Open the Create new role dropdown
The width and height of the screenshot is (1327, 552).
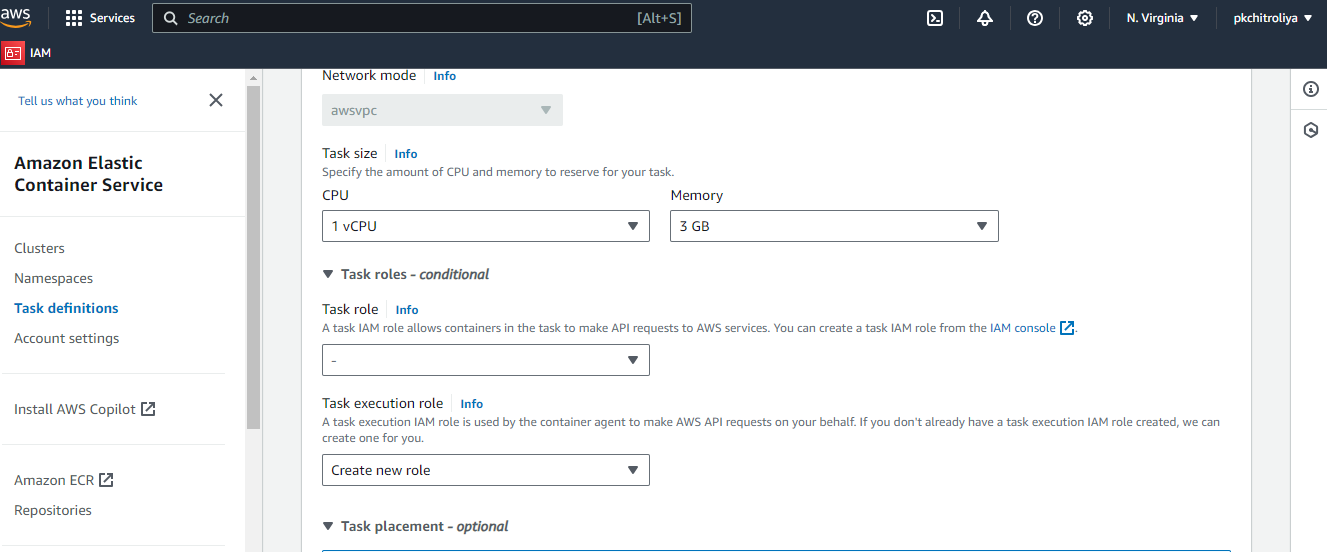(486, 470)
